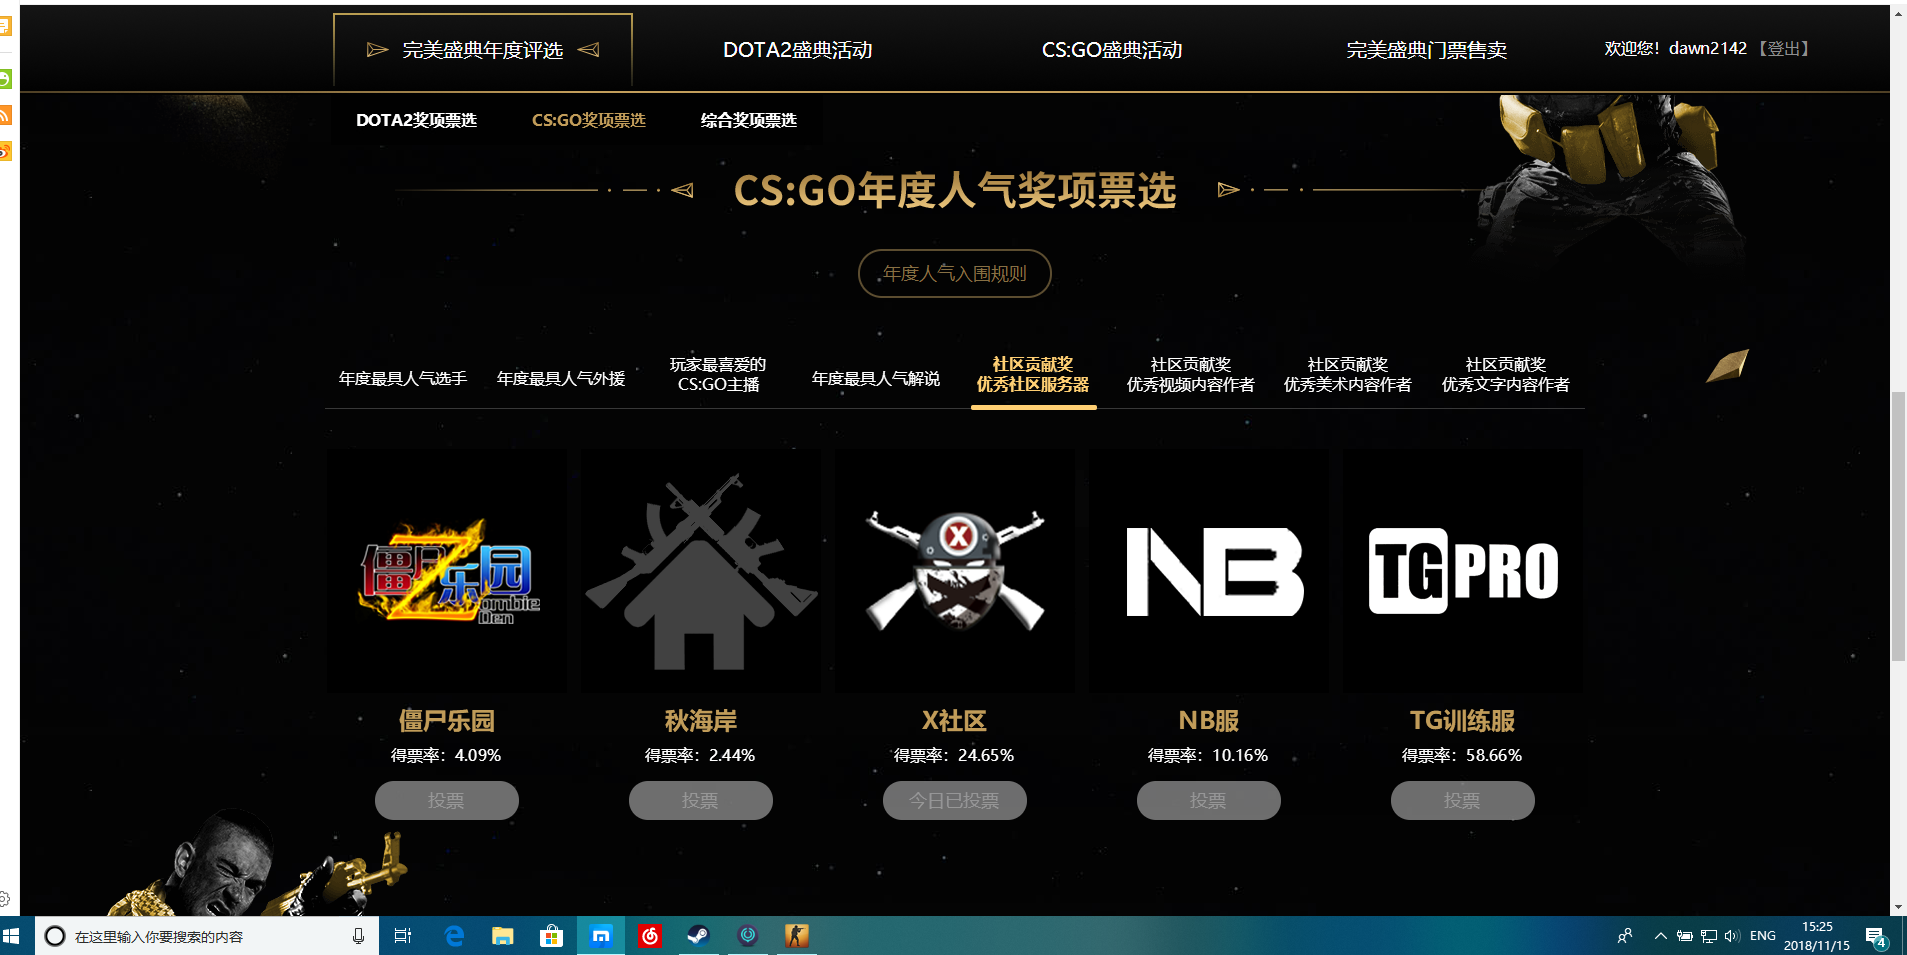This screenshot has height=955, width=1907.
Task: Open the DOTA2盛典活动 menu item
Action: pyautogui.click(x=797, y=49)
